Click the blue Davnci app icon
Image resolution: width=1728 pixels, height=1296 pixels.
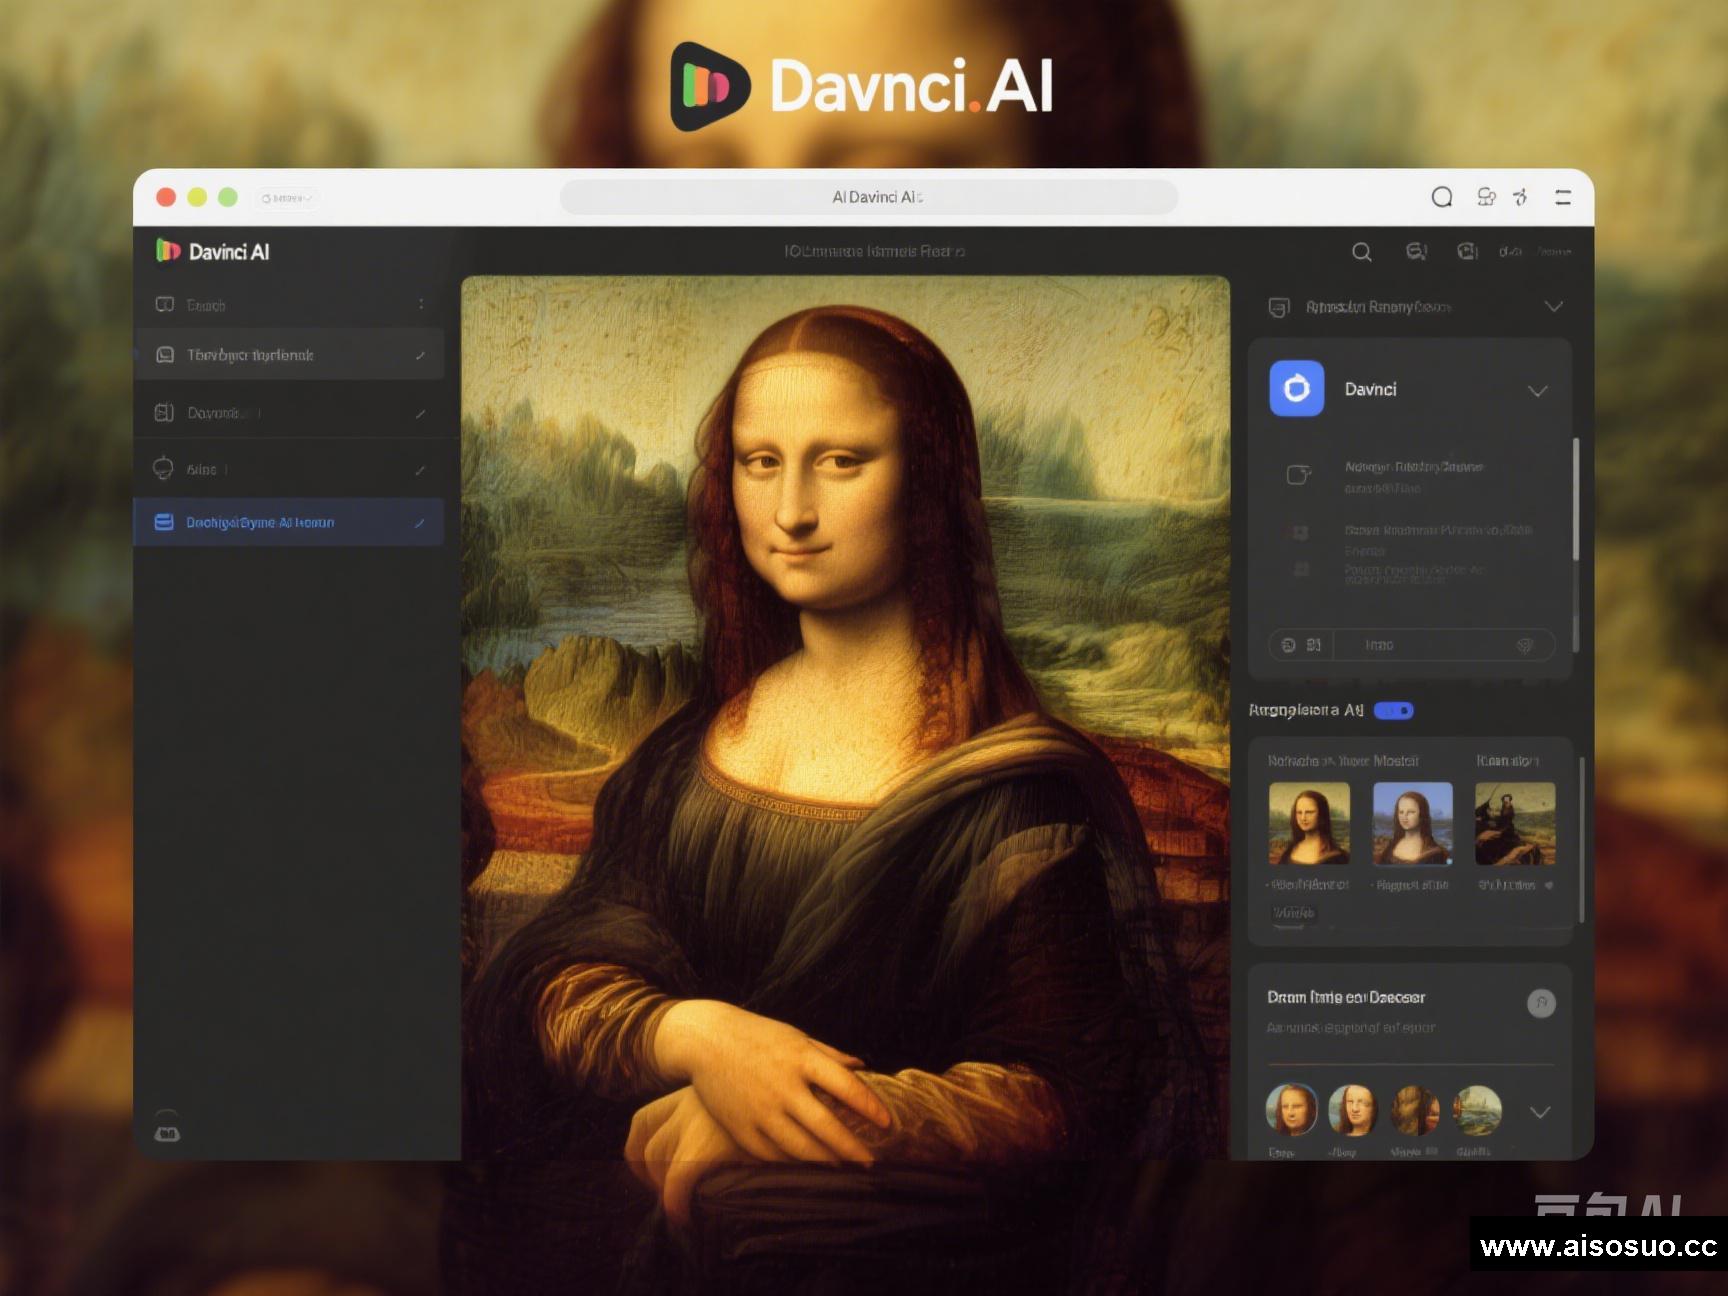click(1297, 388)
